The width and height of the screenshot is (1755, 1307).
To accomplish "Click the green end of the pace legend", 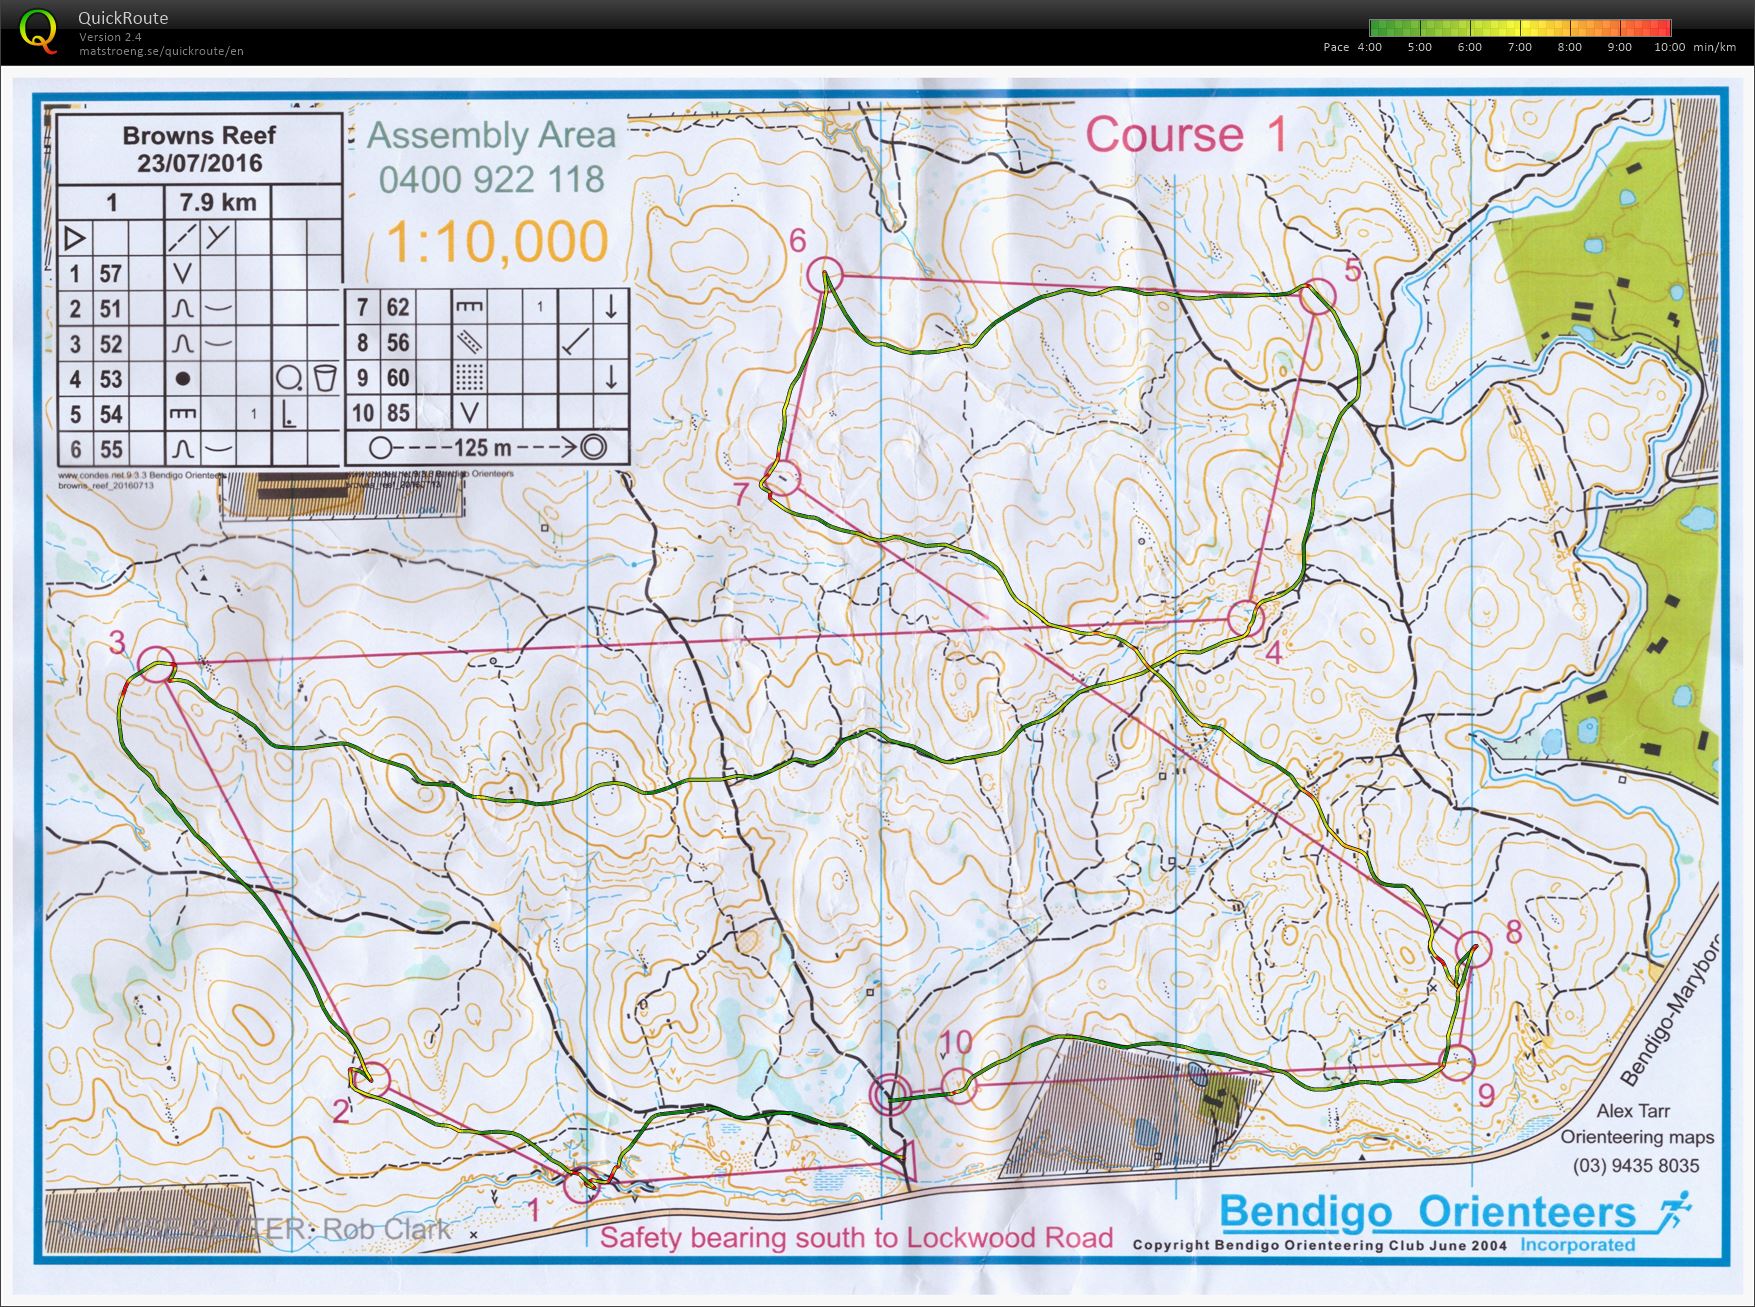I will [x=1378, y=28].
